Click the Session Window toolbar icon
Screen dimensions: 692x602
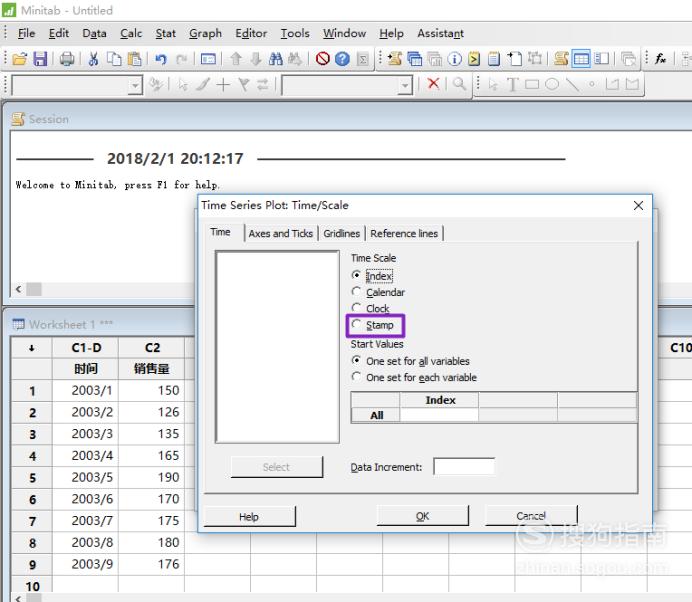pyautogui.click(x=561, y=59)
